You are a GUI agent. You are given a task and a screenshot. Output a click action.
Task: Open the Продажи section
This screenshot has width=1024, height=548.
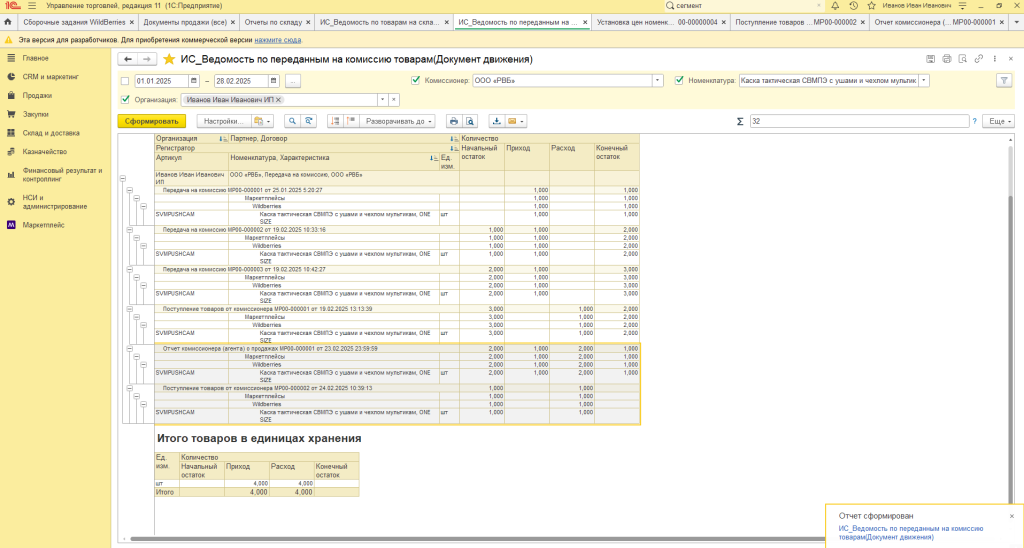tap(37, 95)
